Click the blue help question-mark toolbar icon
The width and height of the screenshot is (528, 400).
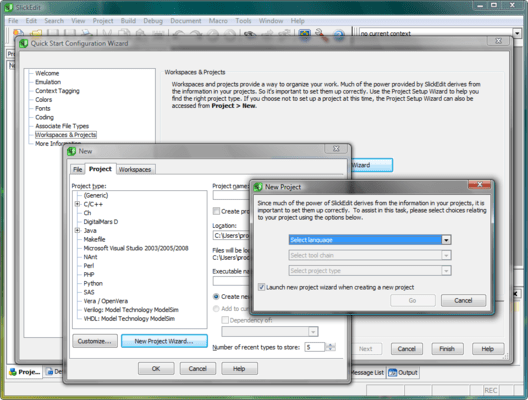(x=339, y=34)
